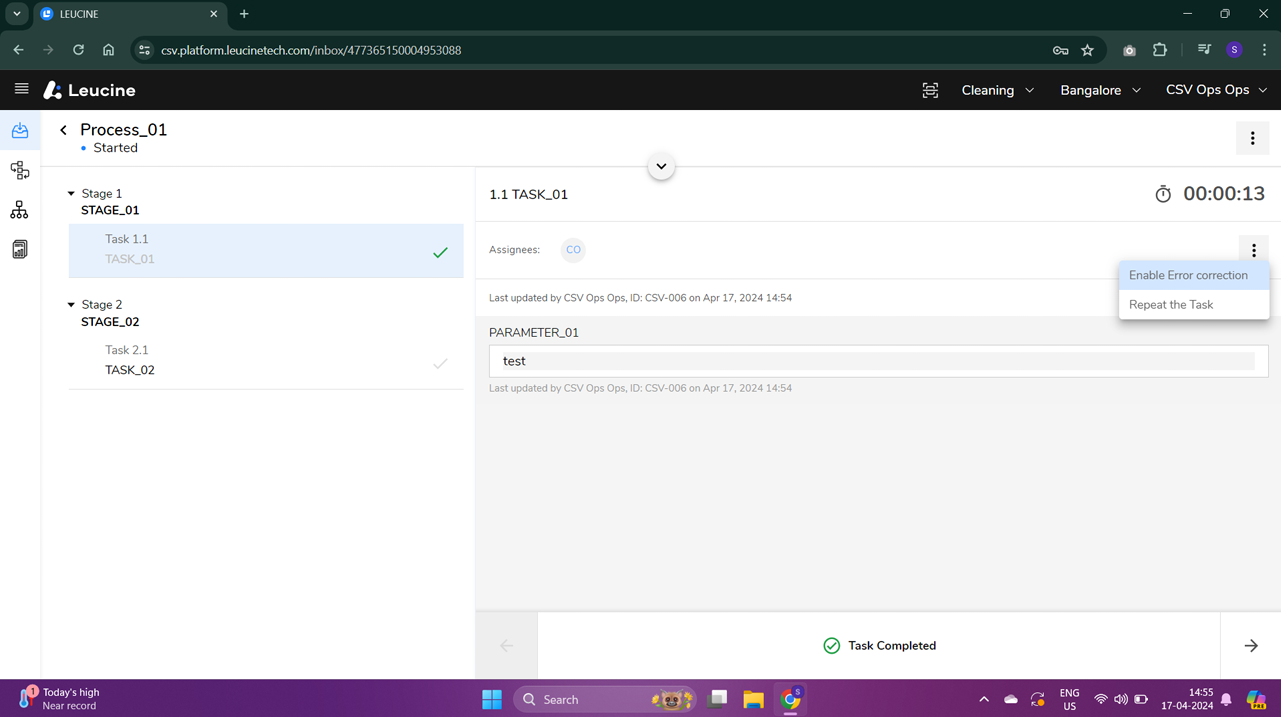Click the browser home button

(108, 50)
